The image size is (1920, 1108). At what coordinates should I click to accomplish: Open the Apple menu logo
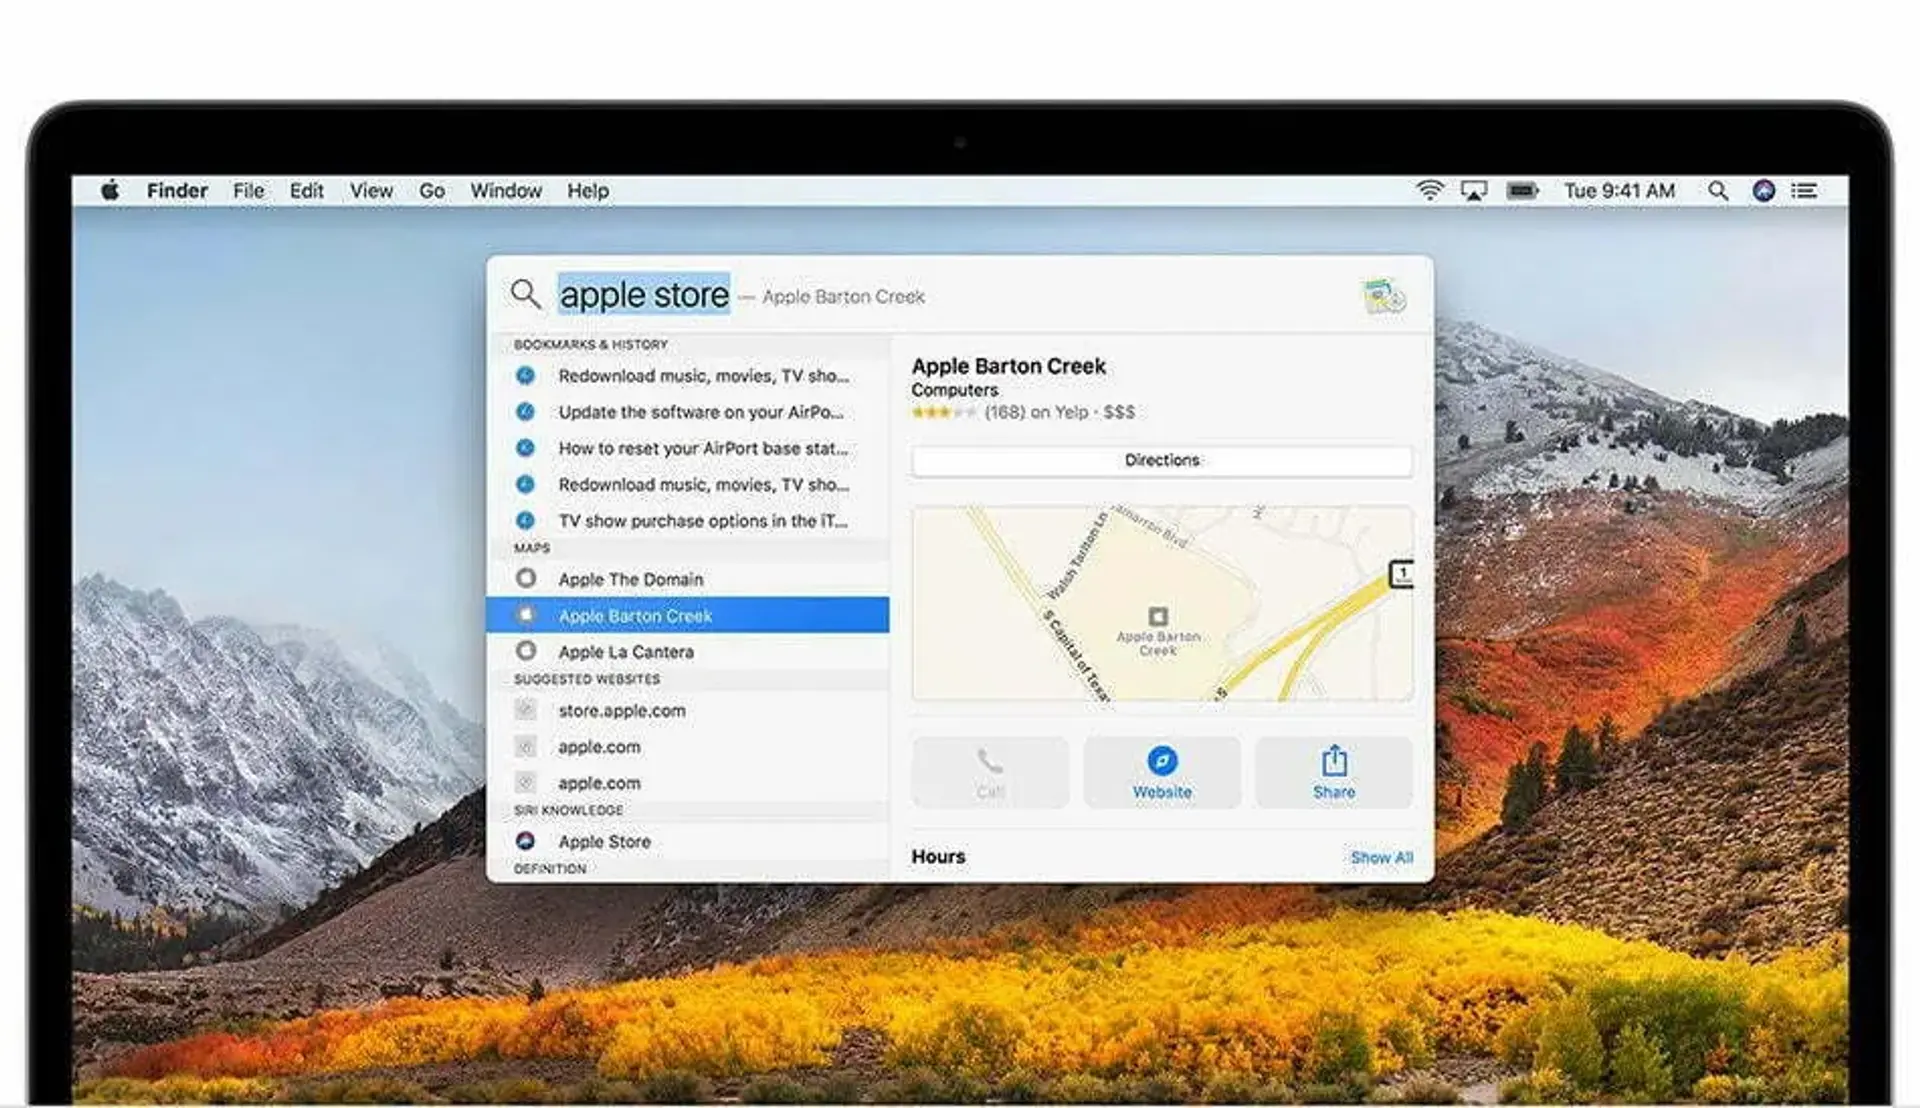click(x=110, y=190)
